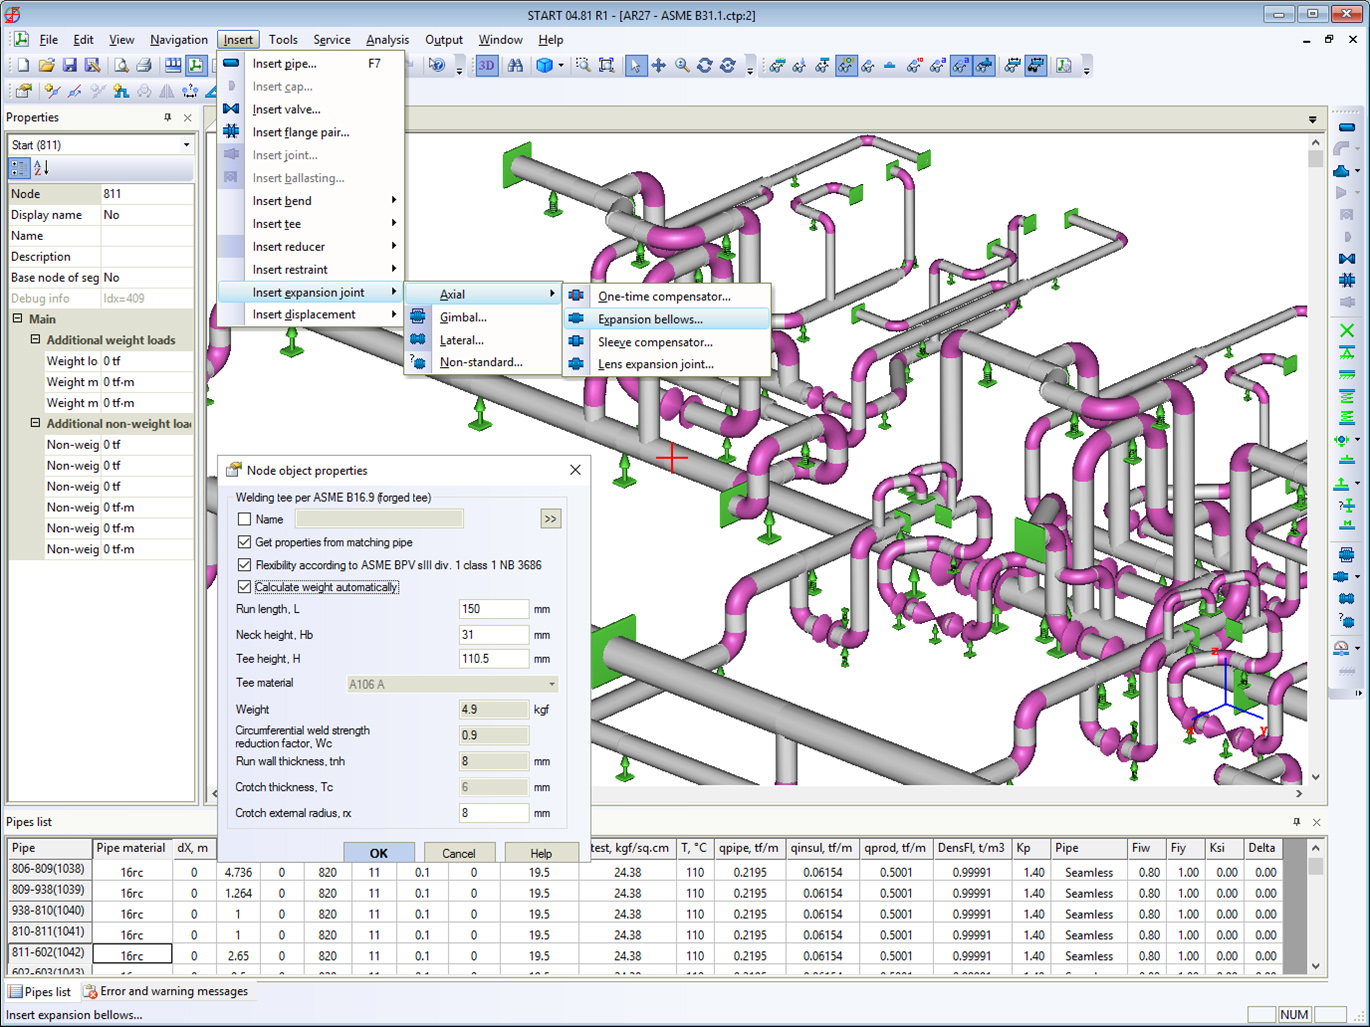
Task: Collapse the Main properties group
Action: coord(18,319)
